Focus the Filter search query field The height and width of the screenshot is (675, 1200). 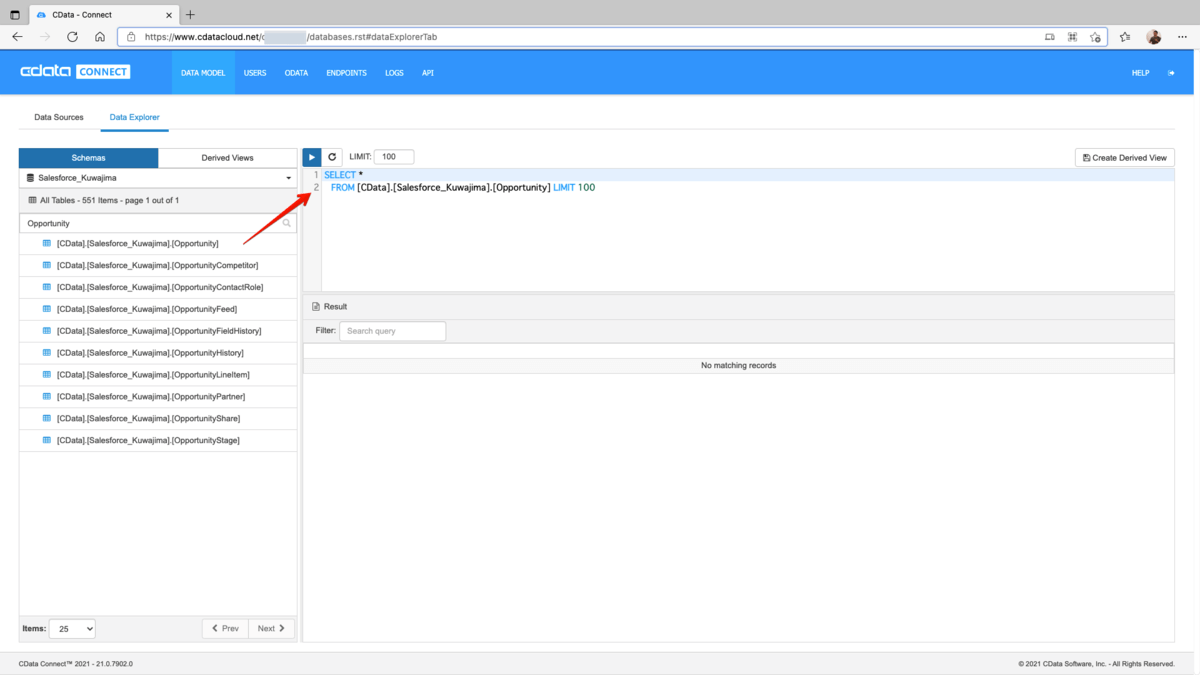pos(393,331)
